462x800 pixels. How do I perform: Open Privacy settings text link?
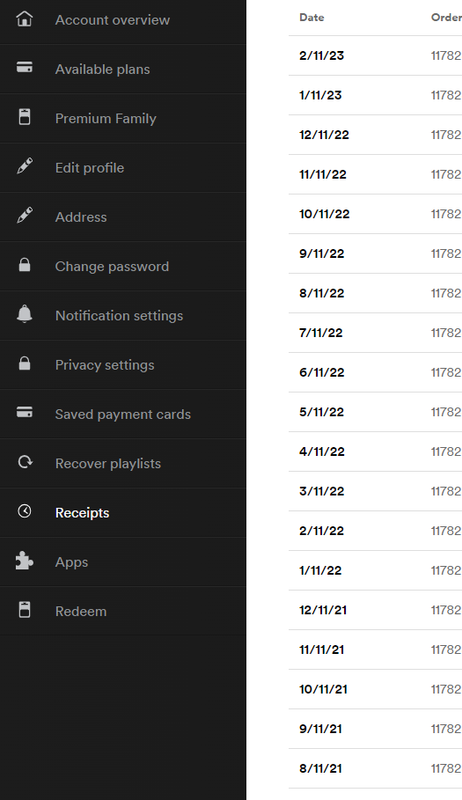click(105, 365)
